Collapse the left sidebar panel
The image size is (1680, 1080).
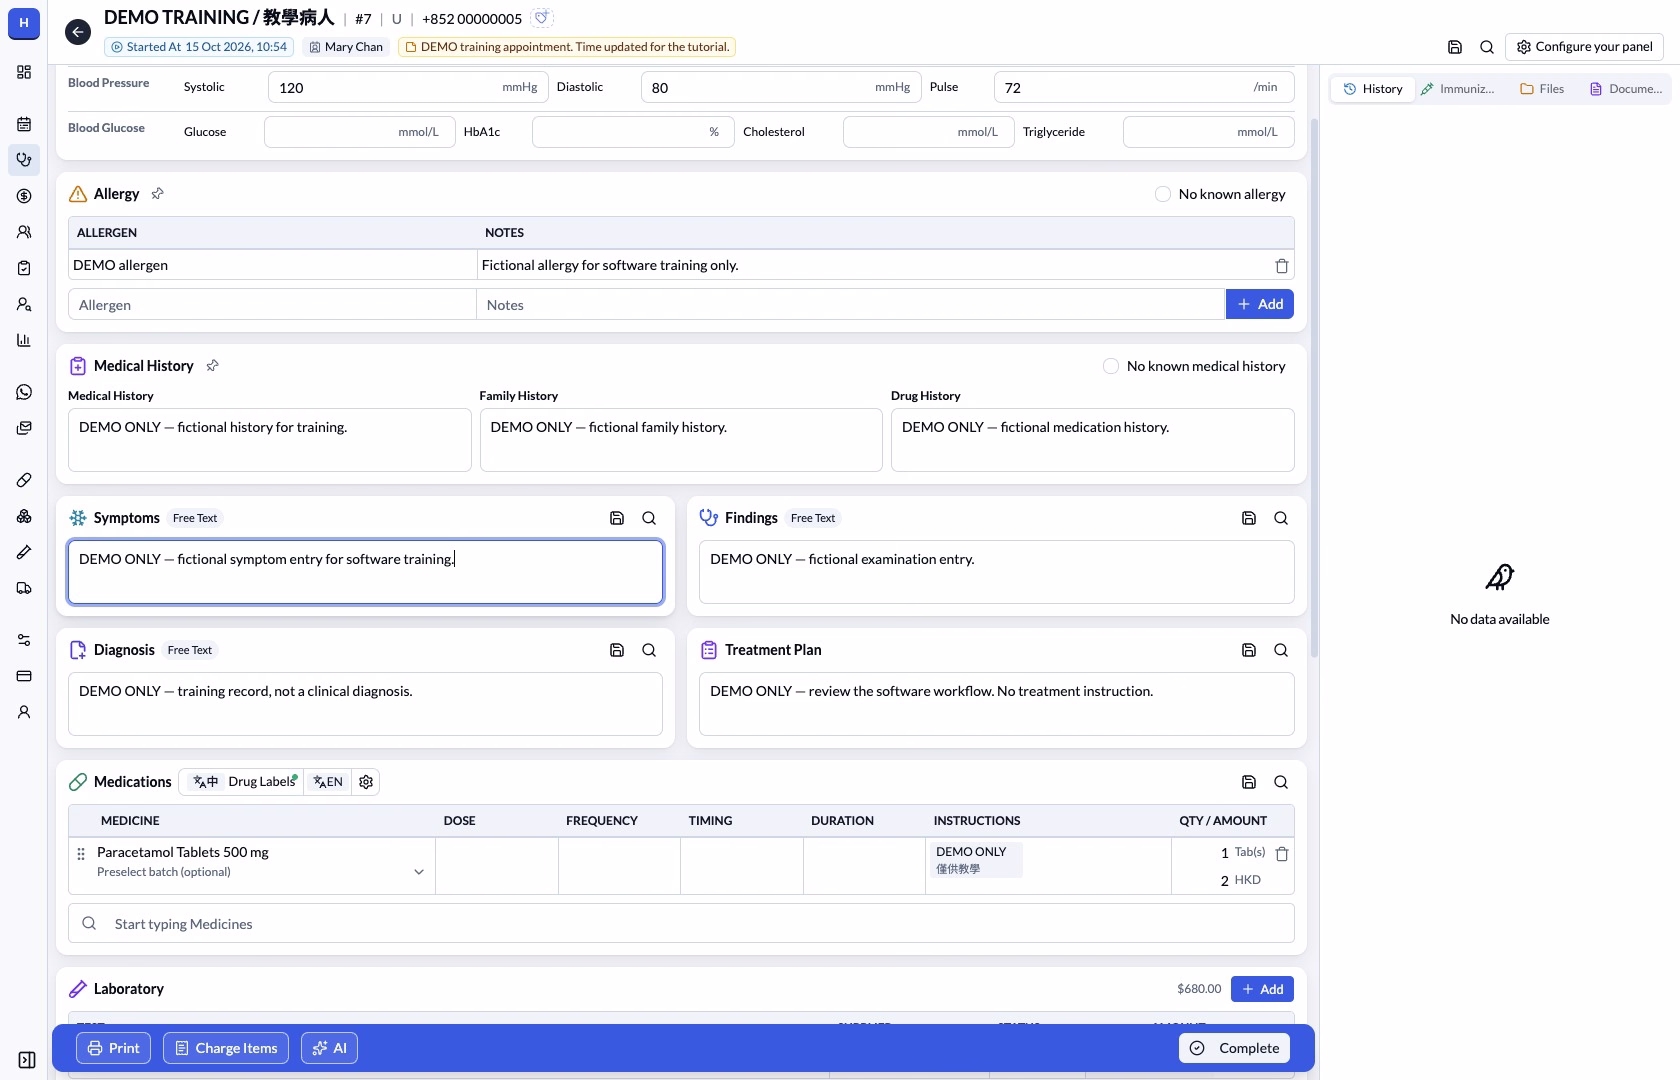[27, 1060]
